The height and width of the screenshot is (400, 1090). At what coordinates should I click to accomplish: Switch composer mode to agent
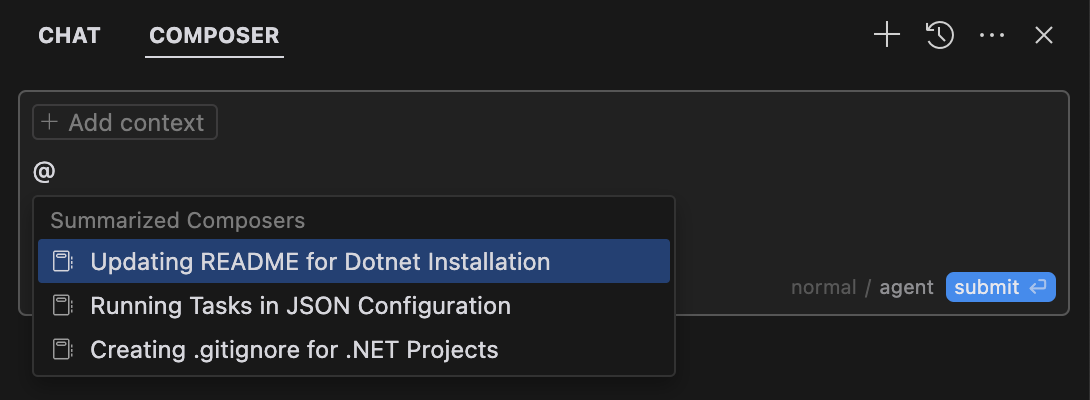(x=906, y=287)
